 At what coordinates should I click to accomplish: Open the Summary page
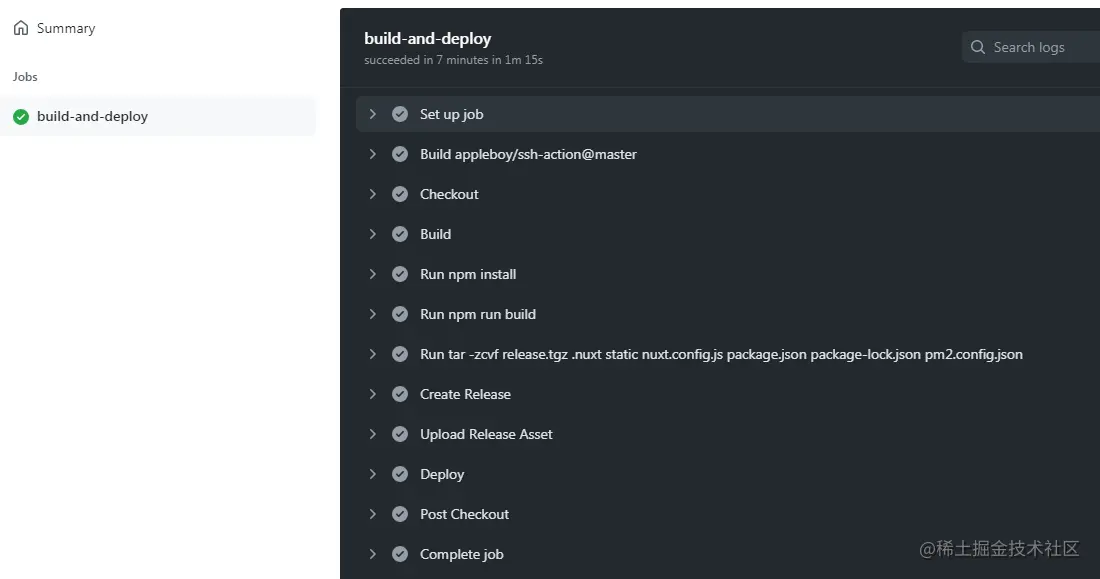coord(66,28)
